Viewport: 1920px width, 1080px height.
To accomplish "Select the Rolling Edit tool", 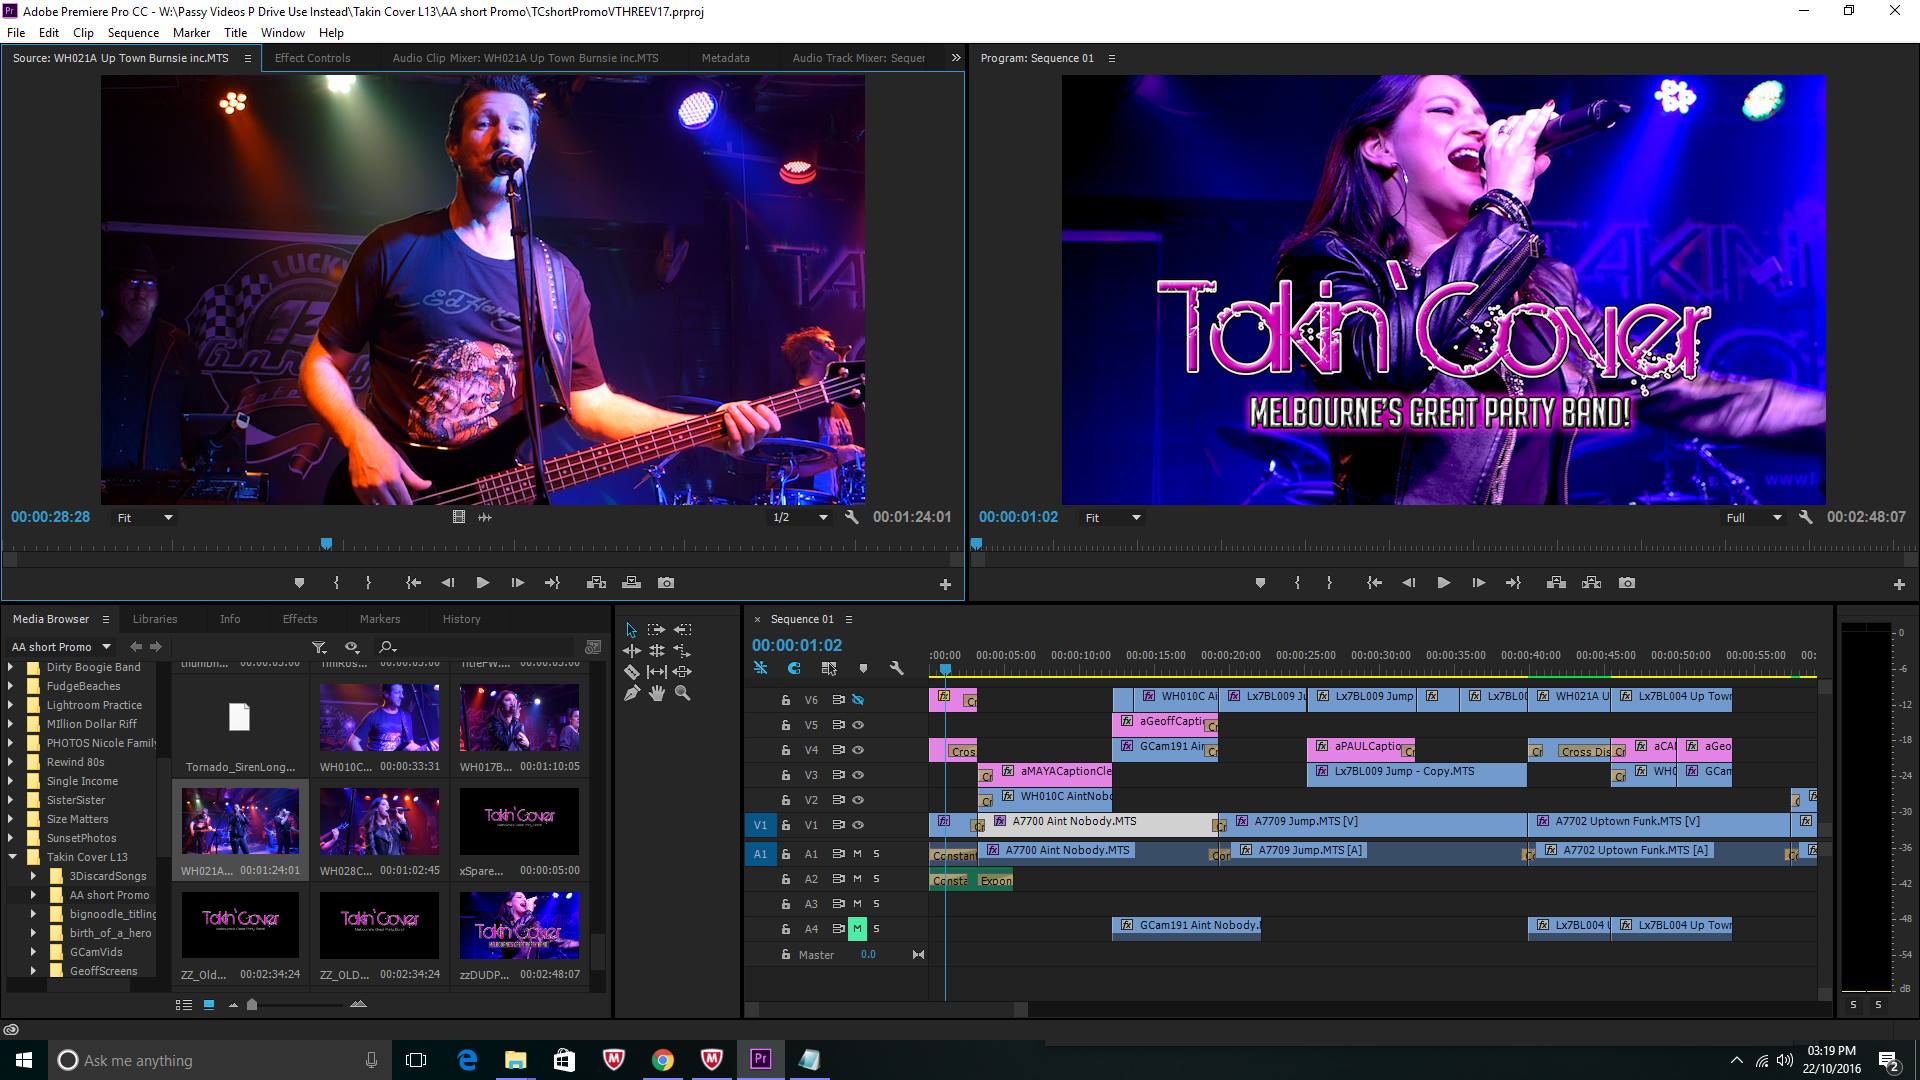I will [x=656, y=651].
